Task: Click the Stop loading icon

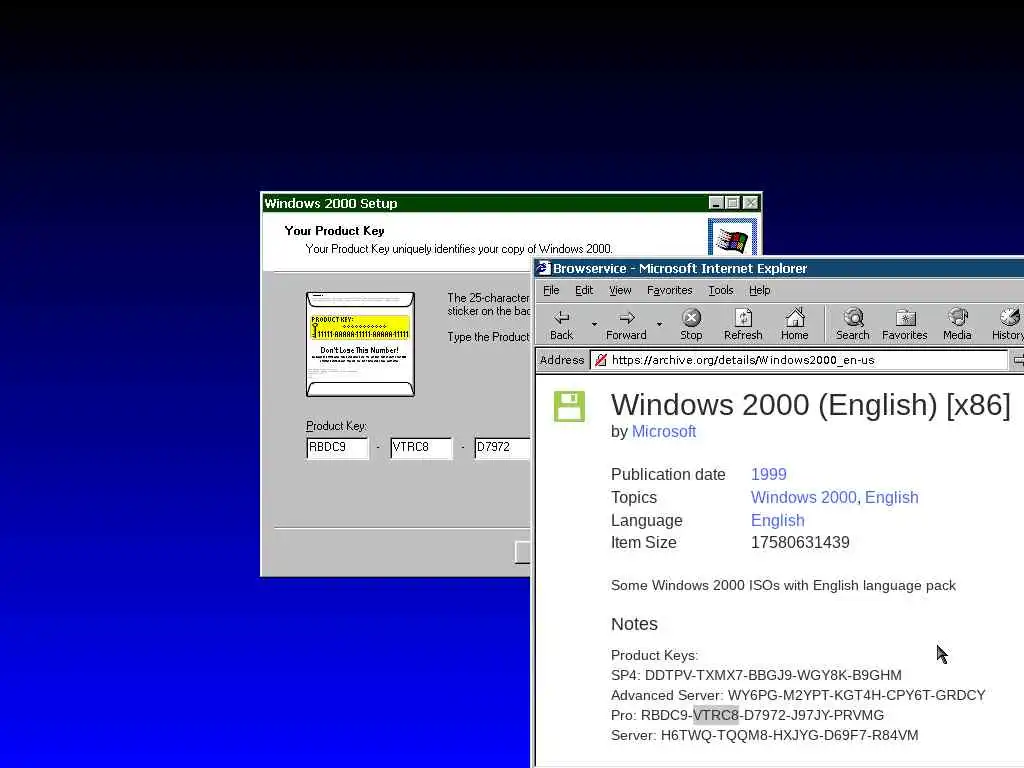Action: tap(691, 325)
